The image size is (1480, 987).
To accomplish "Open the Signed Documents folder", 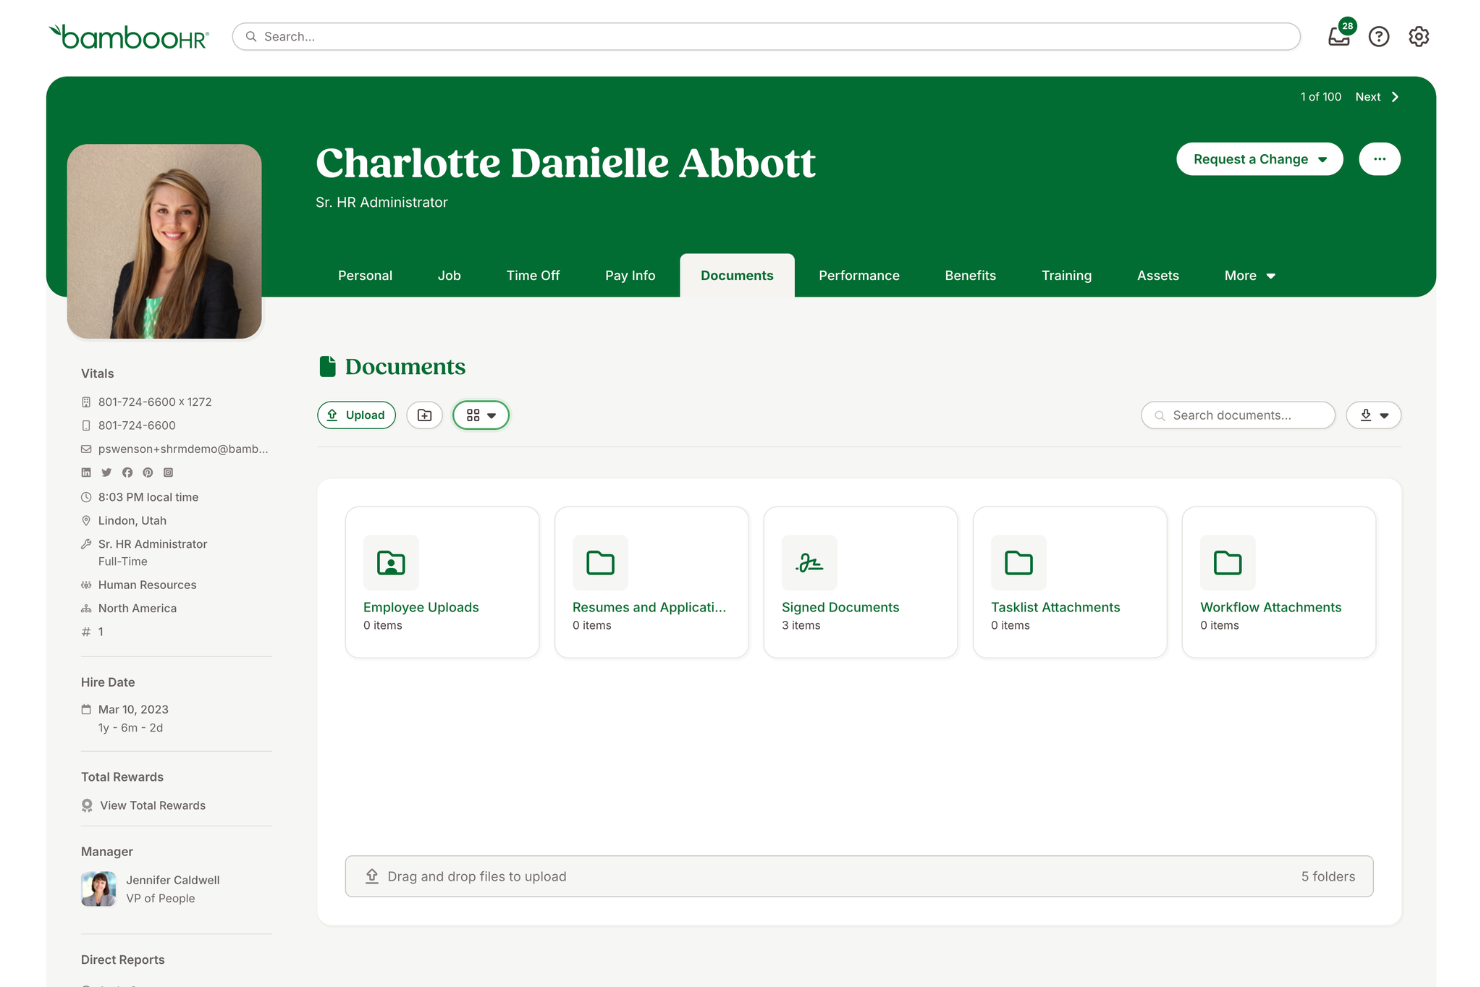I will (860, 582).
